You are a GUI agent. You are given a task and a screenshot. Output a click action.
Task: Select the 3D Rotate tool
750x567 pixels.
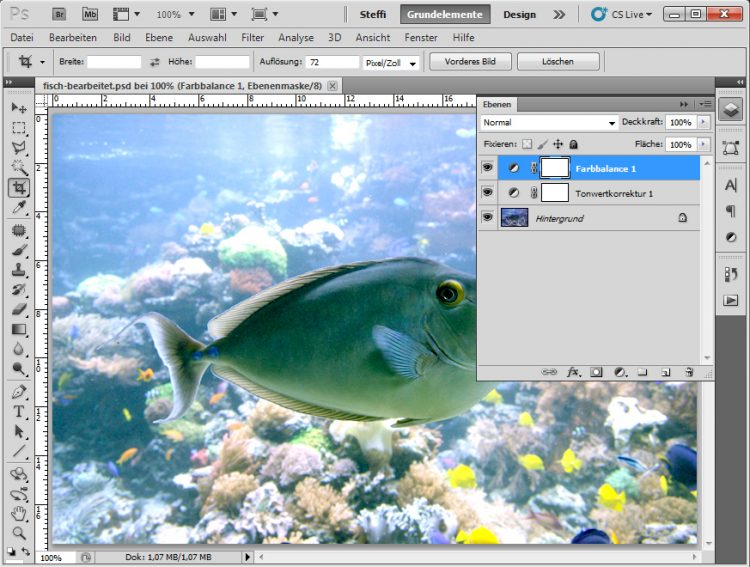tap(19, 474)
